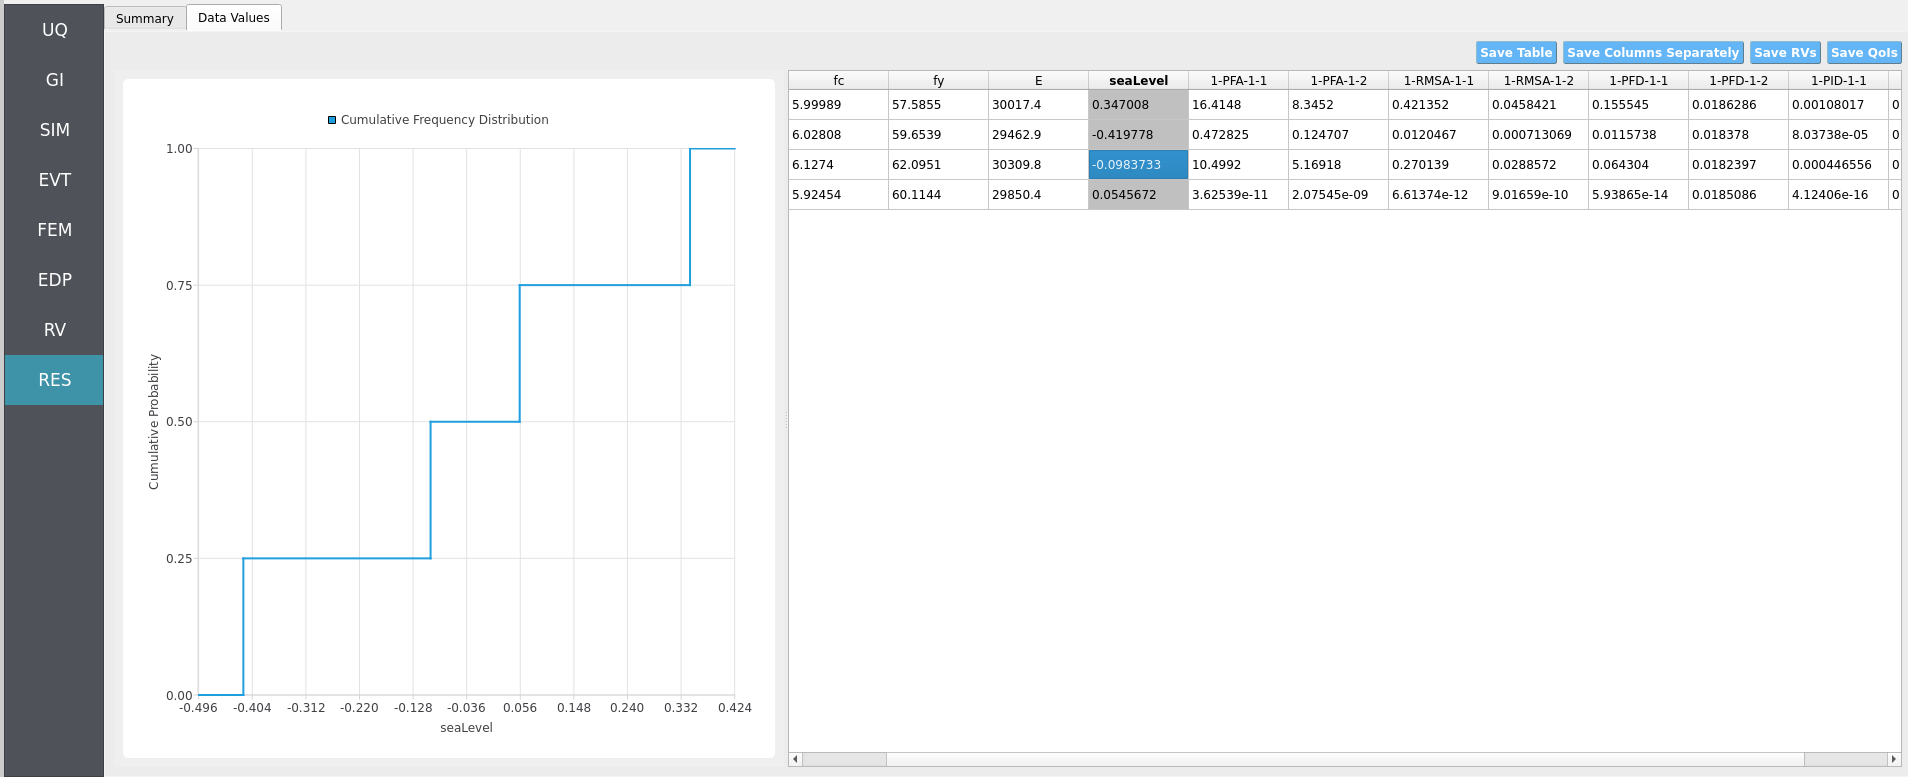Open the FEM sidebar panel
The width and height of the screenshot is (1908, 777).
[x=54, y=230]
